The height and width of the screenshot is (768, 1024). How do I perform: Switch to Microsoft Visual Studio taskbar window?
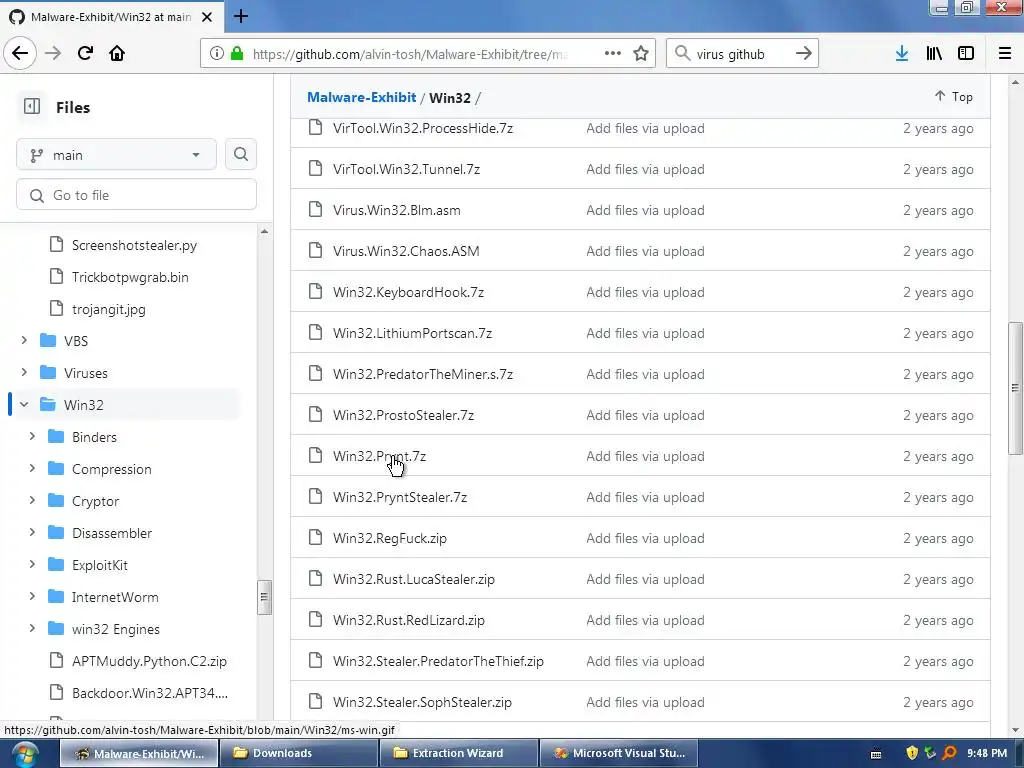pyautogui.click(x=618, y=753)
